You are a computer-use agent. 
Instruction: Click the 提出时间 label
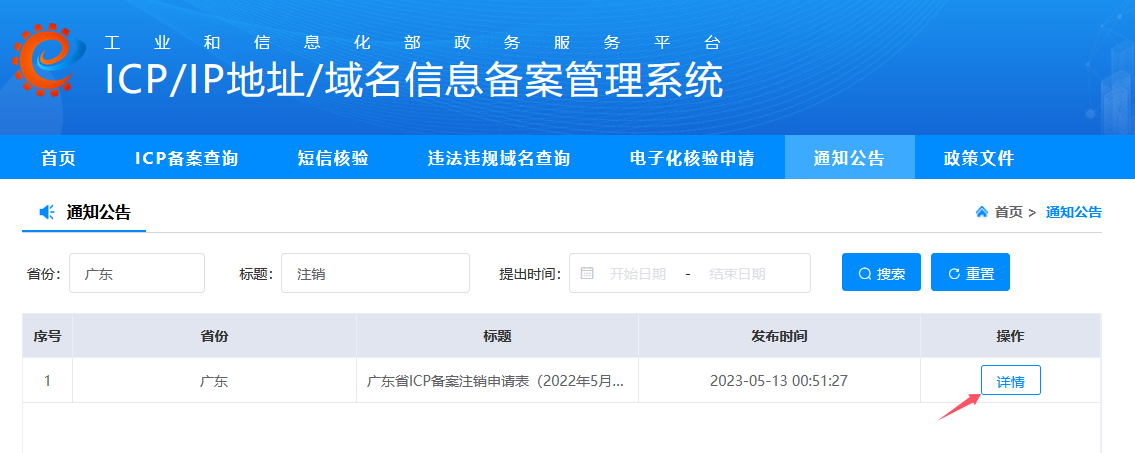point(531,274)
